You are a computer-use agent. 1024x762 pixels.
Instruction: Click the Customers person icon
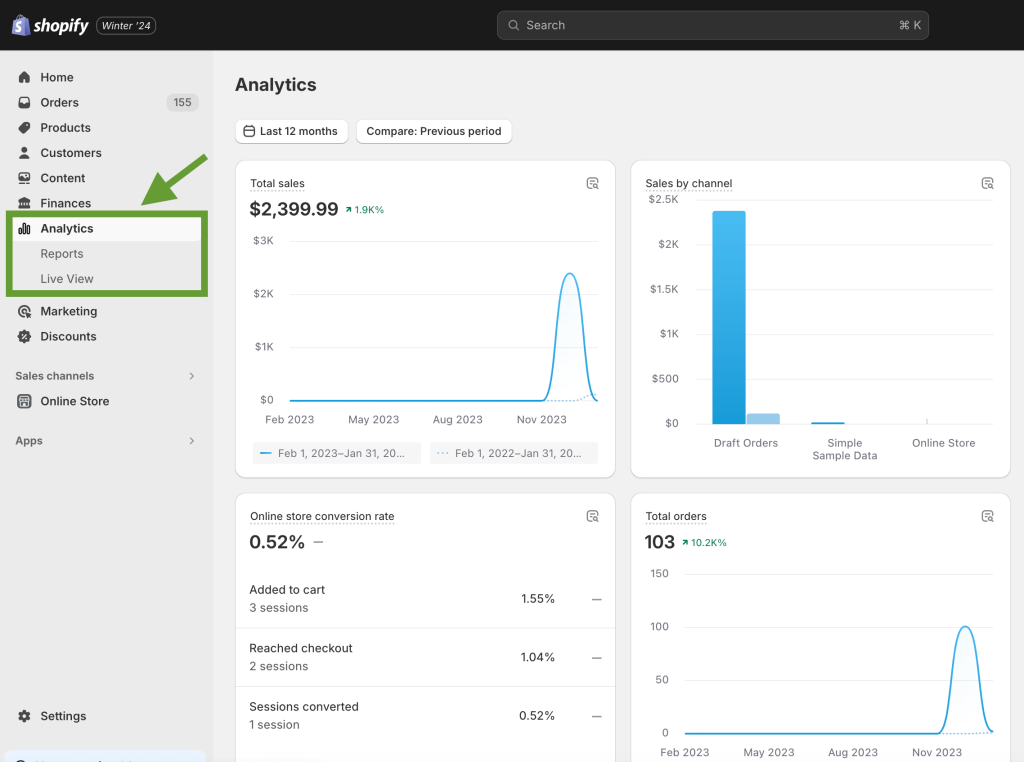coord(24,153)
